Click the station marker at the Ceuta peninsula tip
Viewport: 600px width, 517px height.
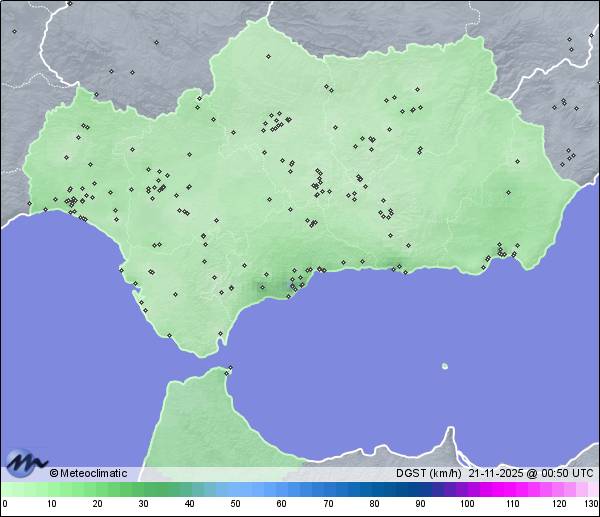[x=230, y=368]
